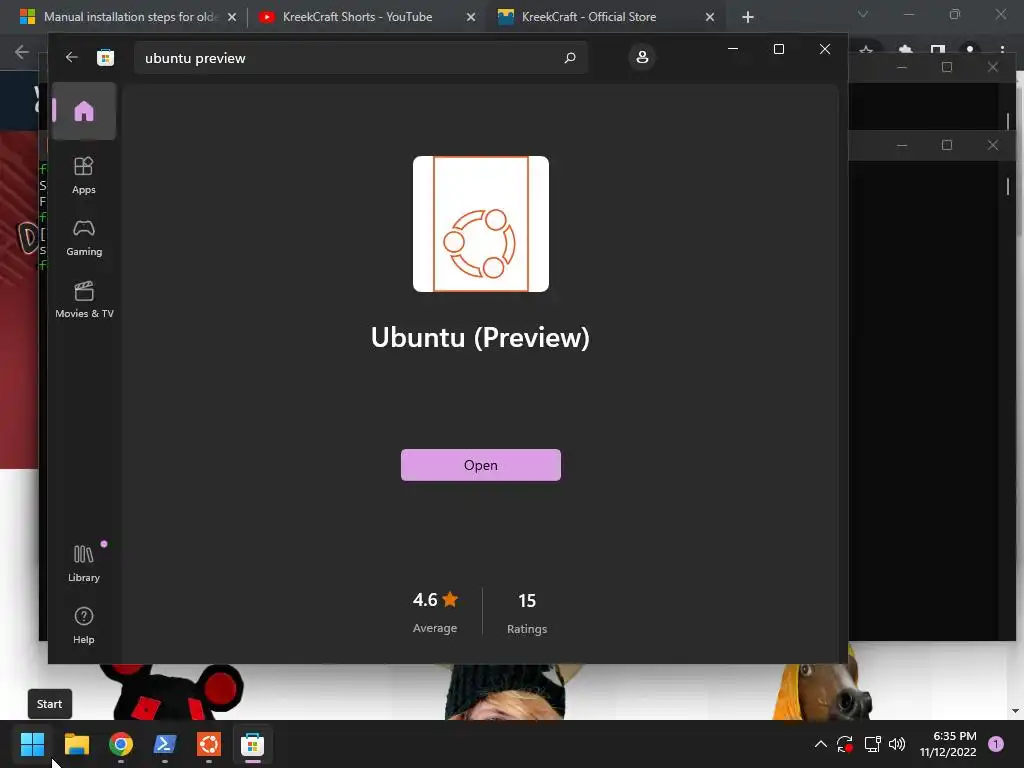The width and height of the screenshot is (1024, 768).
Task: Click the Store back arrow
Action: (x=71, y=57)
